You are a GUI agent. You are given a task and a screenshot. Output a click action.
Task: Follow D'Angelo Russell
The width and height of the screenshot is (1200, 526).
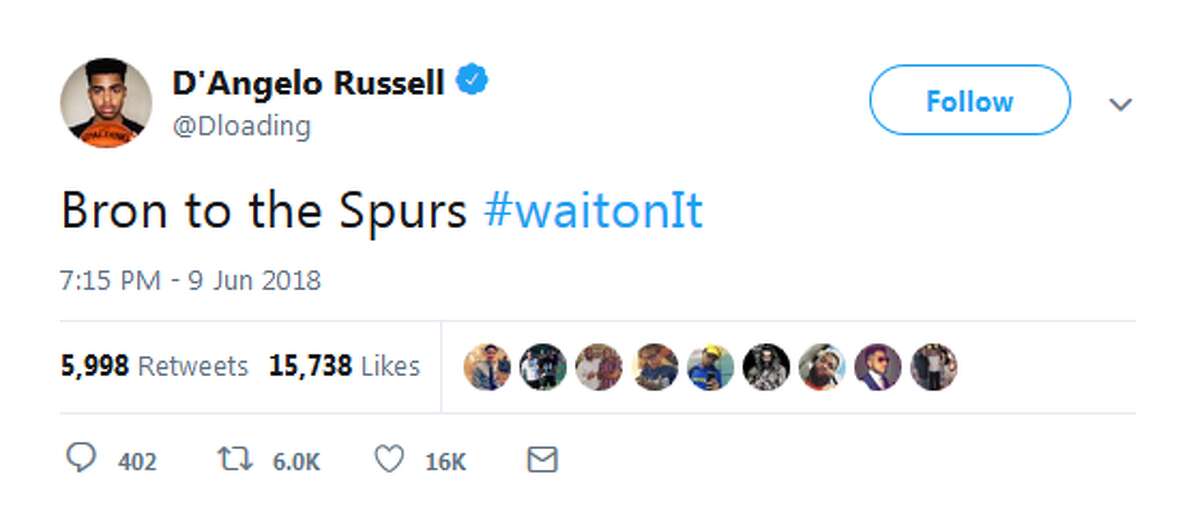[x=969, y=101]
